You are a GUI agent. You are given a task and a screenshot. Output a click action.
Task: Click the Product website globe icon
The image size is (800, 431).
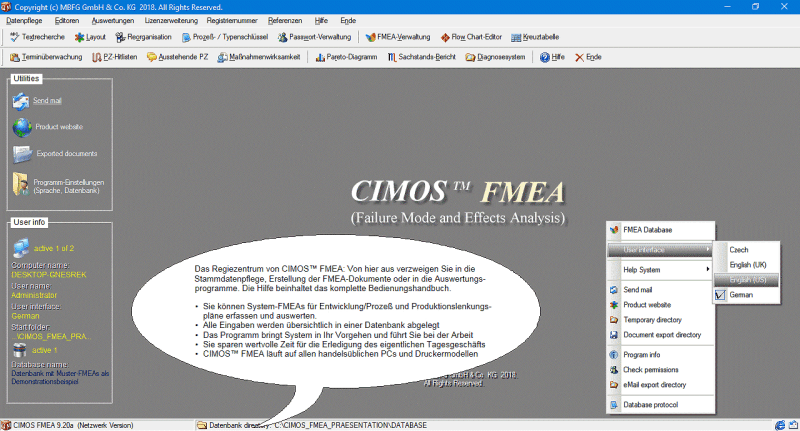click(x=22, y=127)
